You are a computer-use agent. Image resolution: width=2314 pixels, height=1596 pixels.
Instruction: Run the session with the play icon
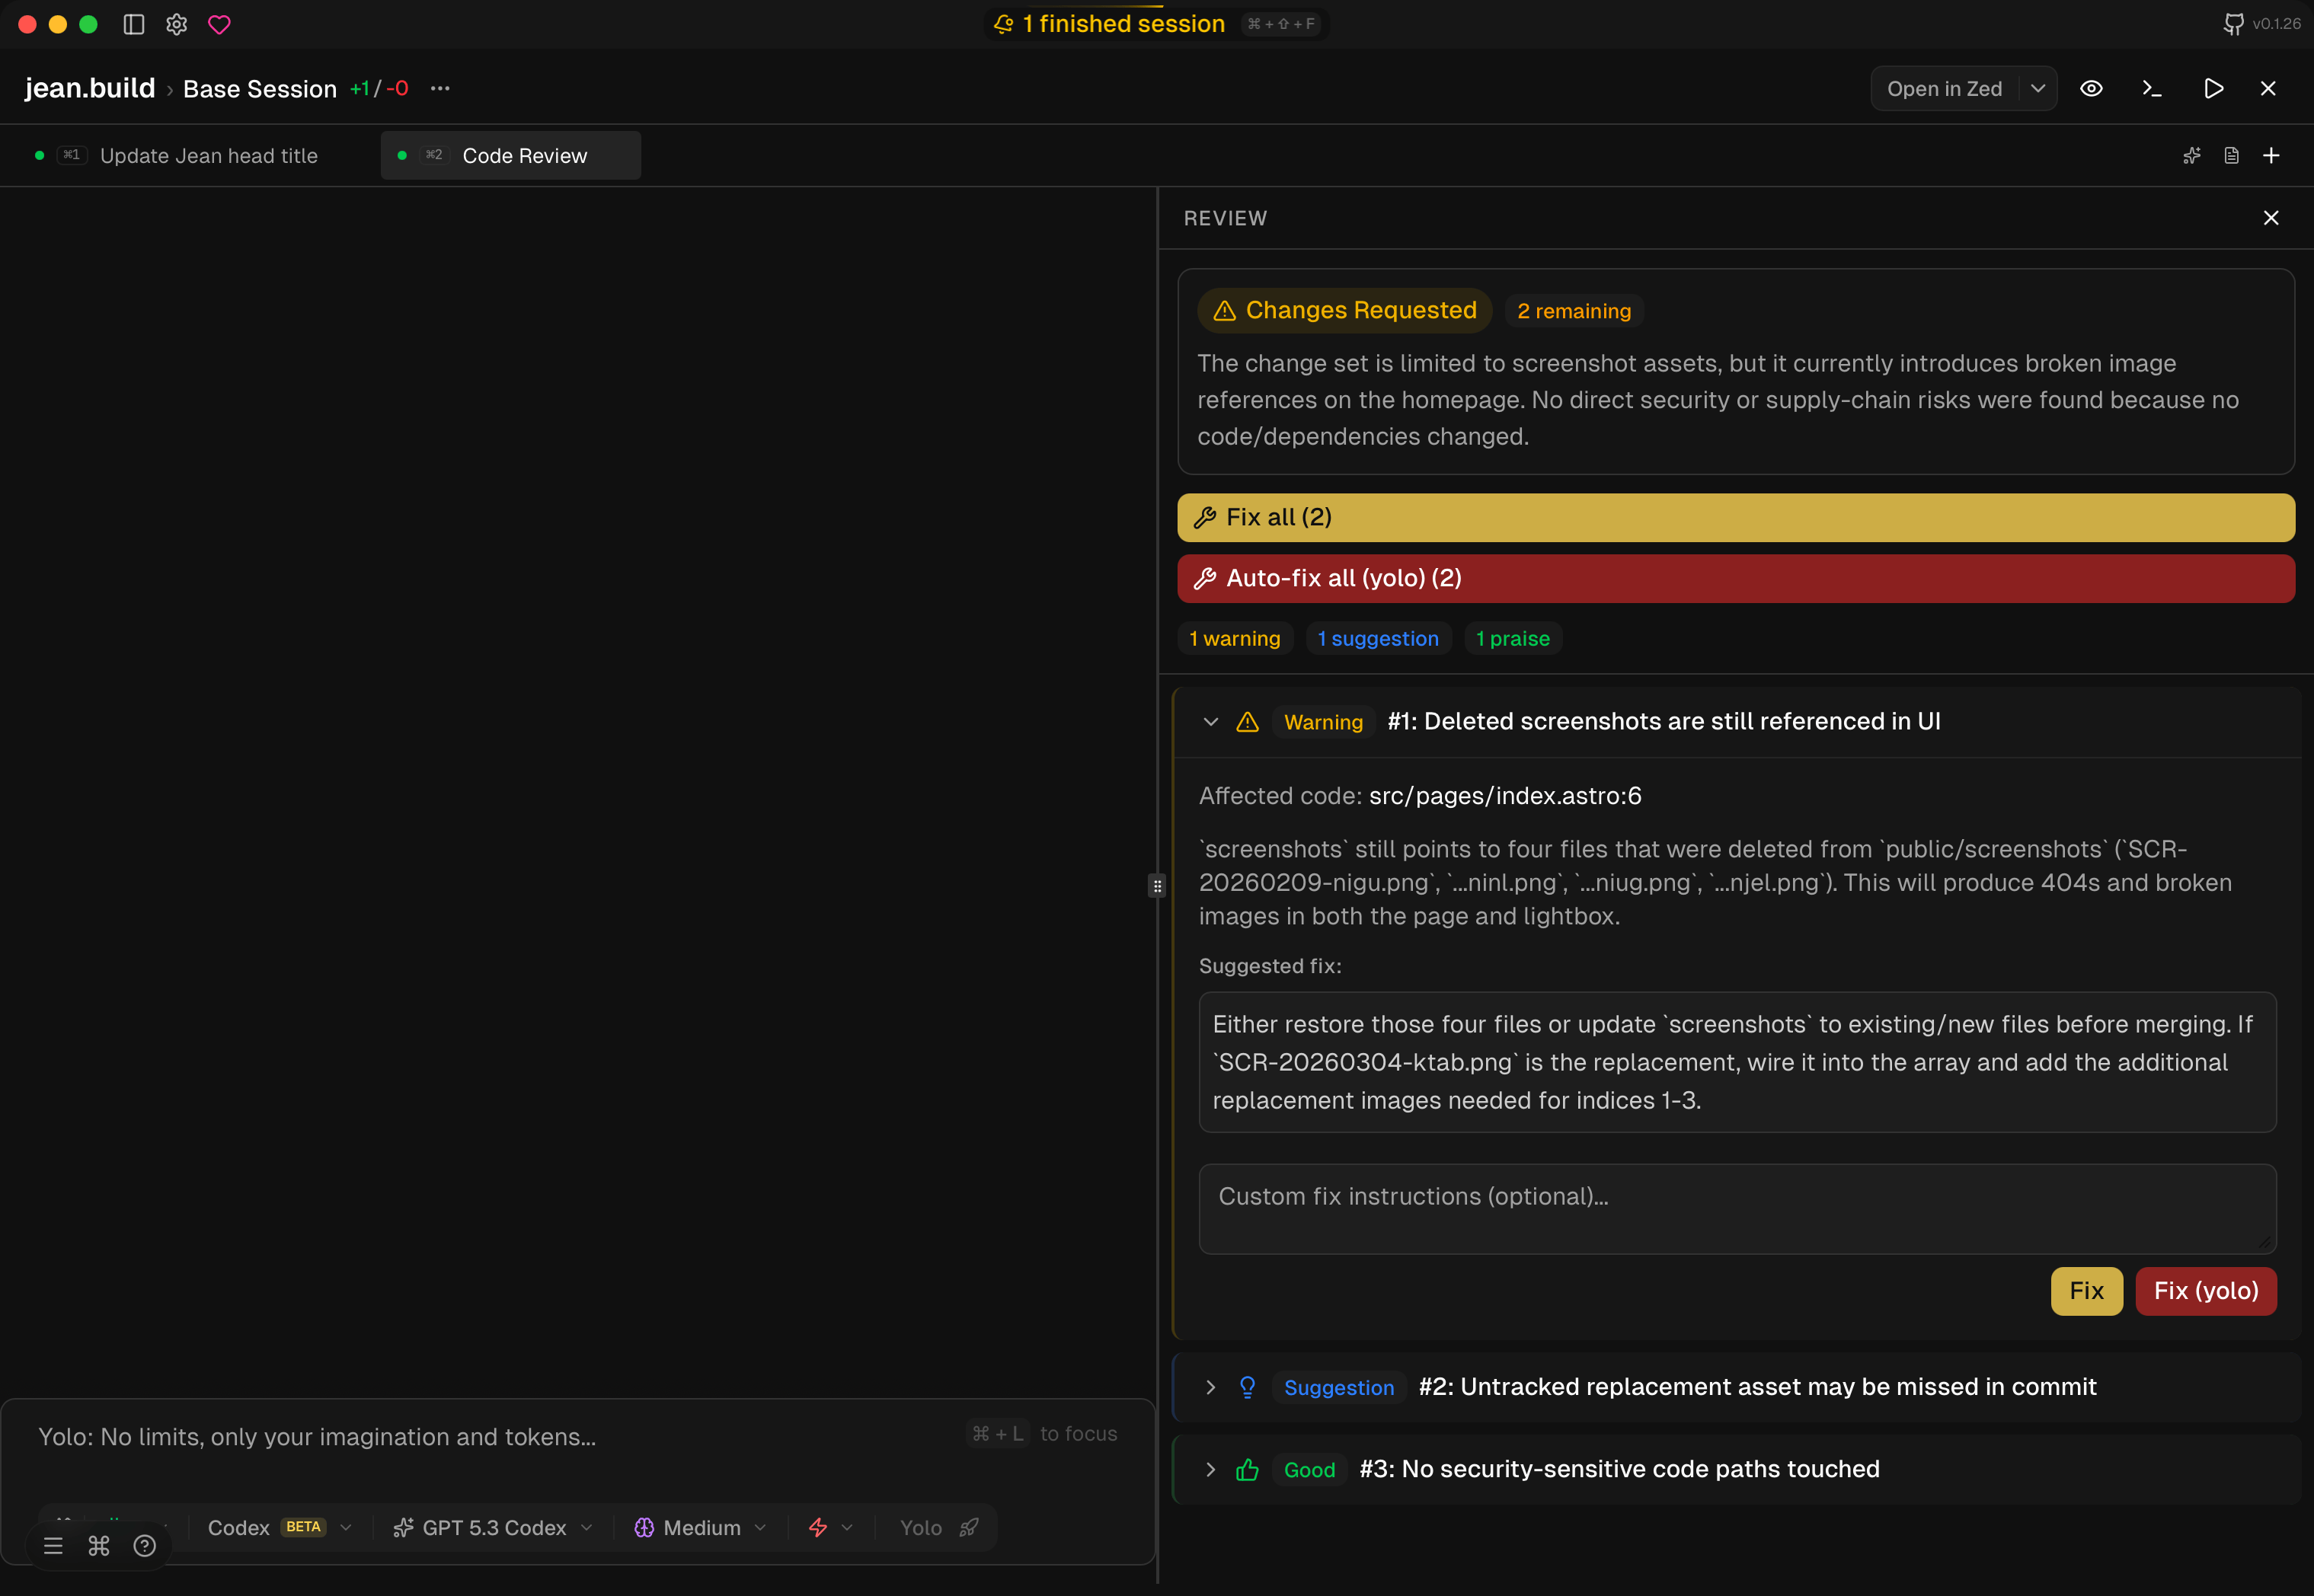click(x=2213, y=88)
